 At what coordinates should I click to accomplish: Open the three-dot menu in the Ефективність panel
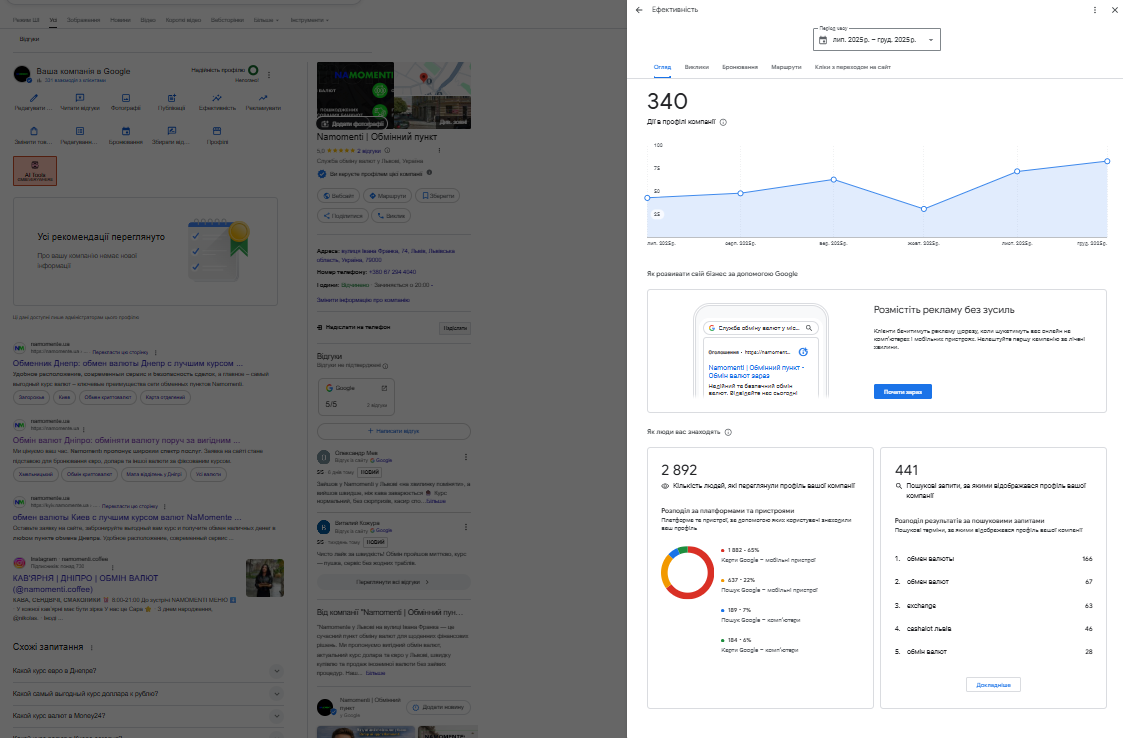pyautogui.click(x=1090, y=10)
